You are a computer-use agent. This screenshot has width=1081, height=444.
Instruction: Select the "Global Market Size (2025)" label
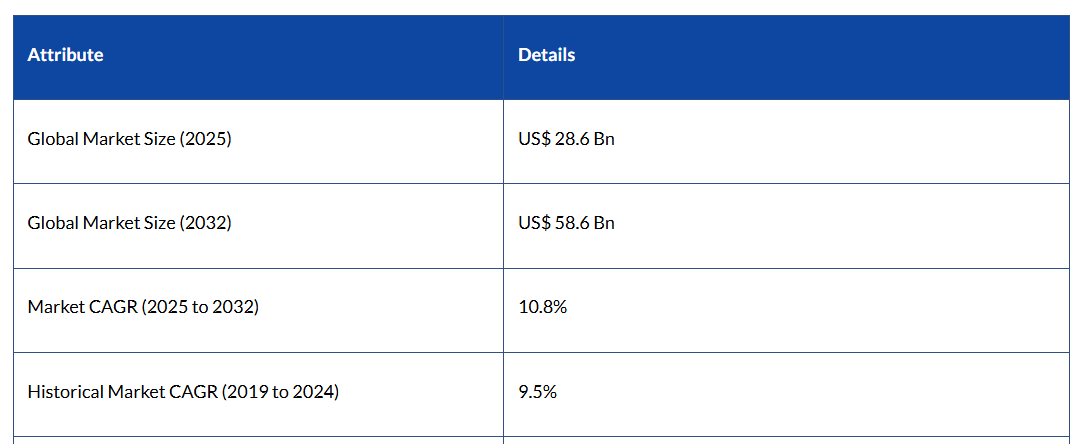click(129, 139)
